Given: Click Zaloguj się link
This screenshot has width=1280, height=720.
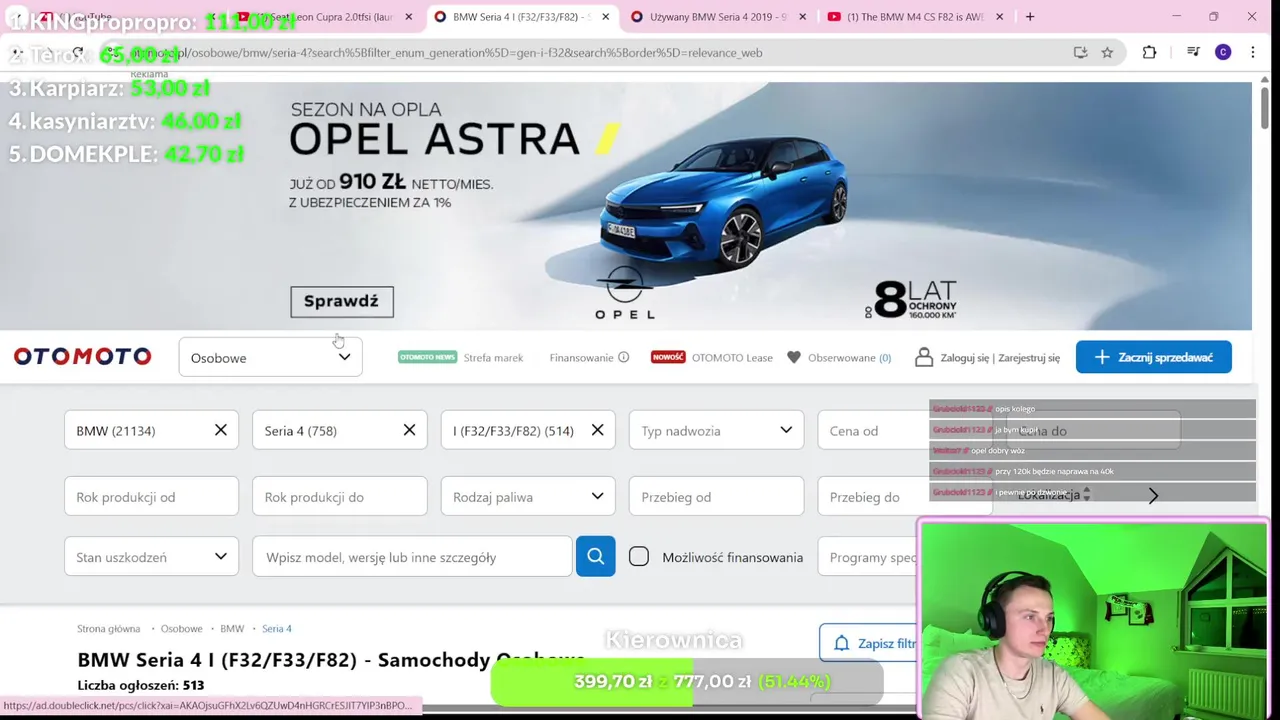Looking at the screenshot, I should point(964,357).
